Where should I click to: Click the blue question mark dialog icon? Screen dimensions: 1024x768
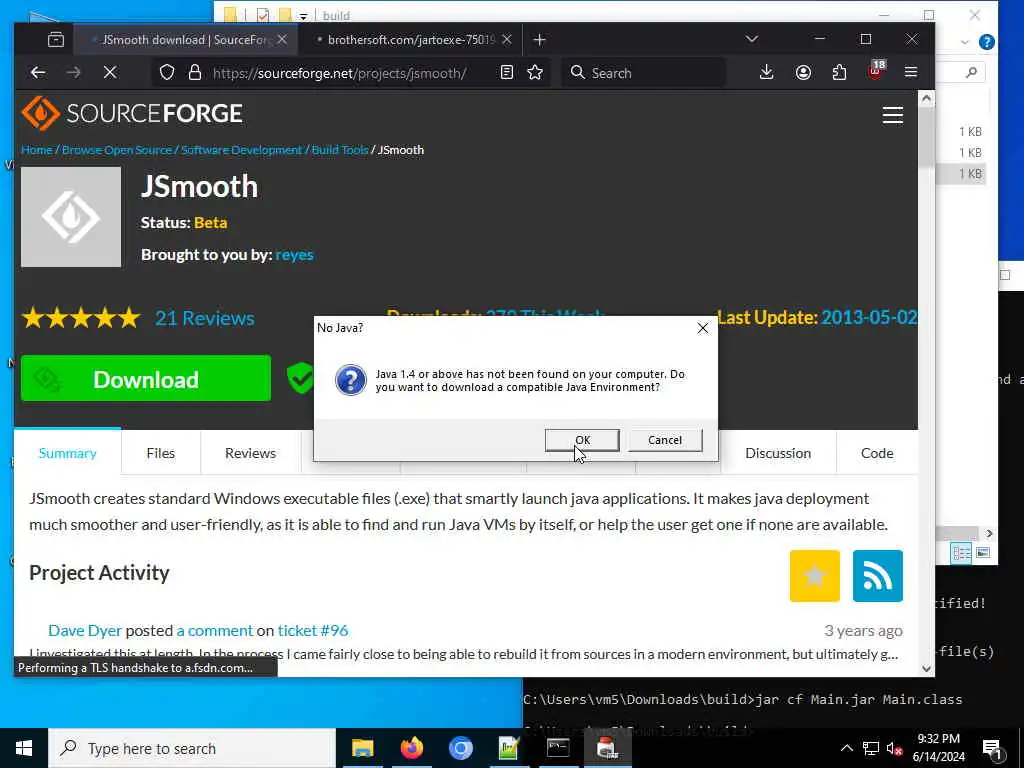[351, 380]
